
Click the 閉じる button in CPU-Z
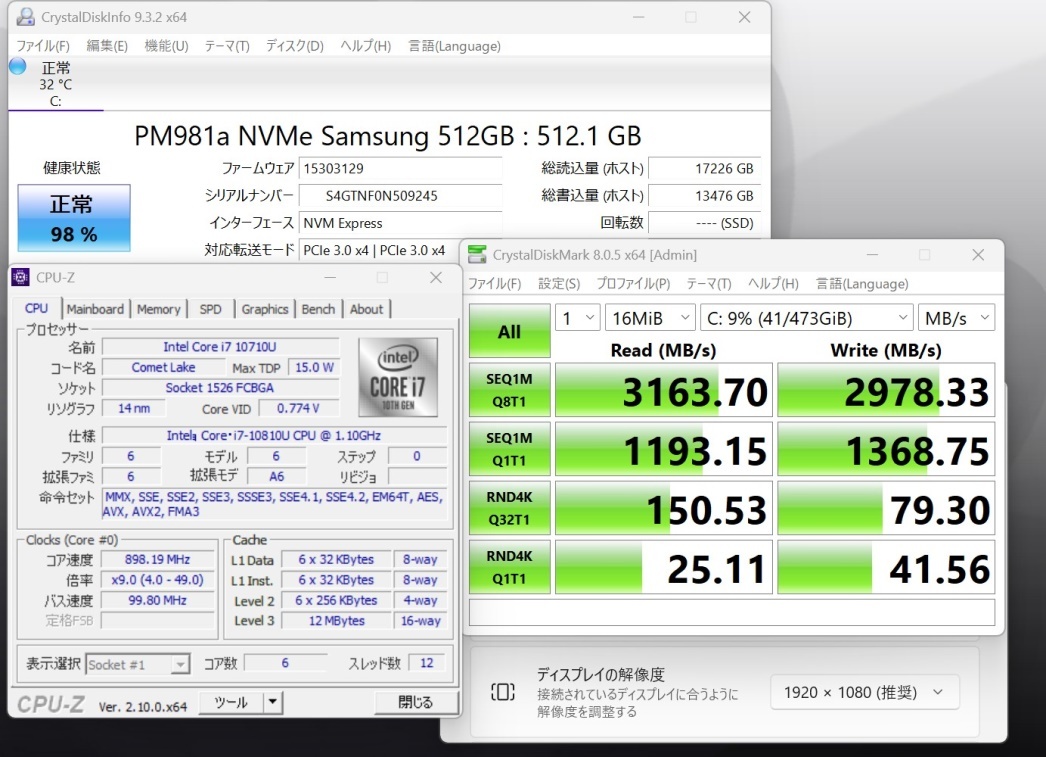416,702
